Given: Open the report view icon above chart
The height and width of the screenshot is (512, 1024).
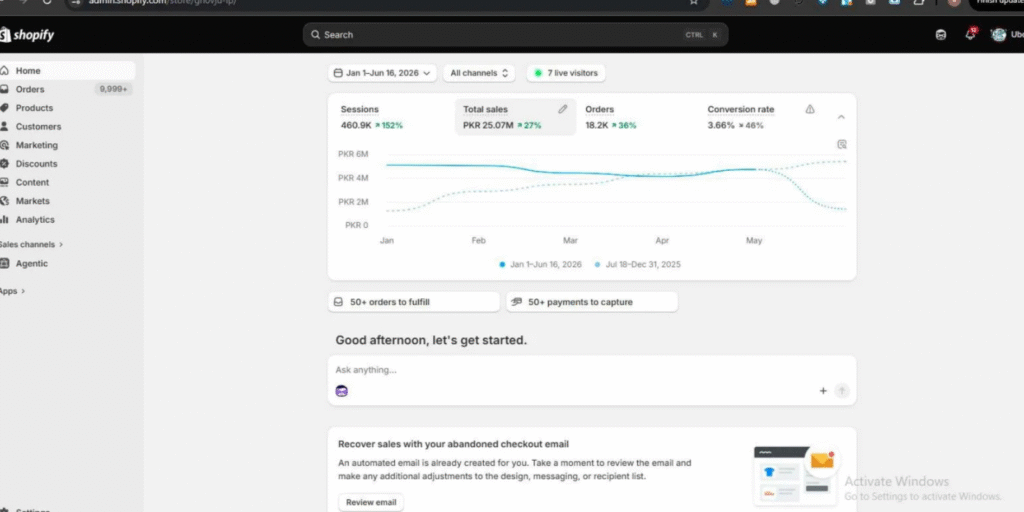Looking at the screenshot, I should click(841, 144).
